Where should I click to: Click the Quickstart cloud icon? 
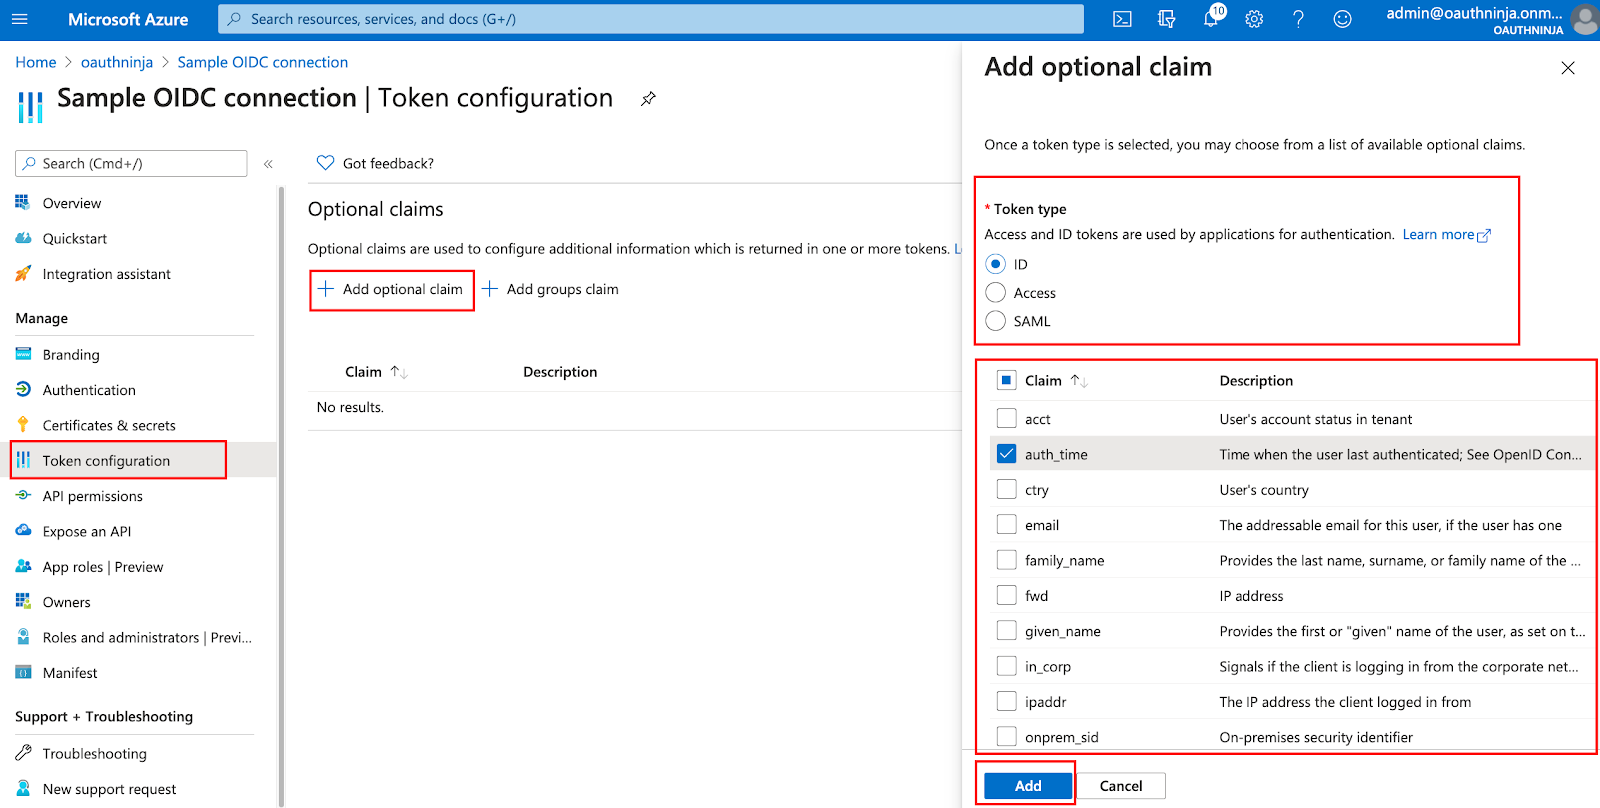pyautogui.click(x=23, y=238)
